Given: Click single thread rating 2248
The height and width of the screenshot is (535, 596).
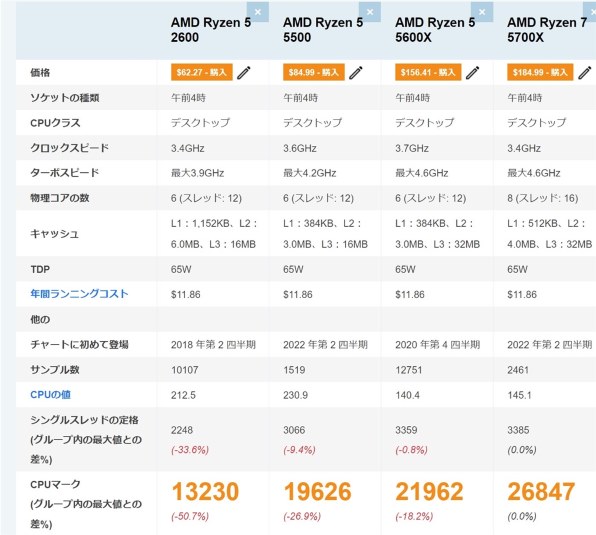Looking at the screenshot, I should click(182, 430).
